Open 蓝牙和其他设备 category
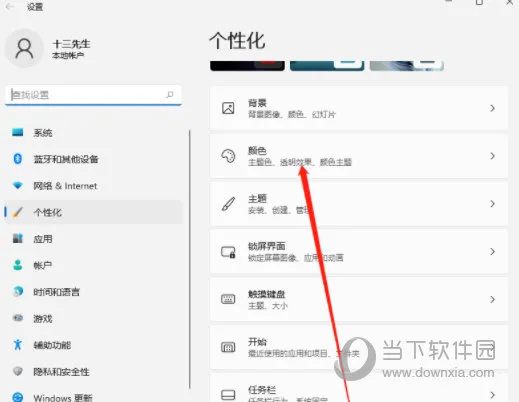Viewport: 519px width, 402px height. click(93, 159)
